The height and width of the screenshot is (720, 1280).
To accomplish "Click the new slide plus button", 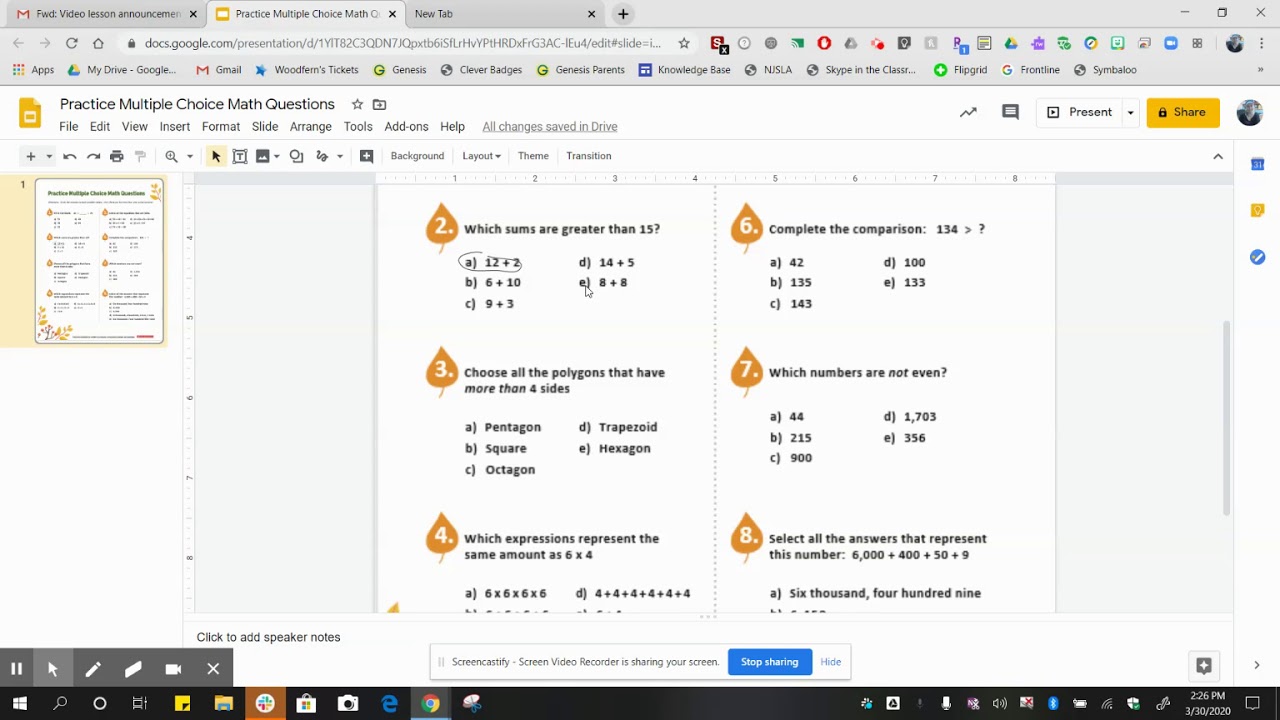I will tap(30, 156).
